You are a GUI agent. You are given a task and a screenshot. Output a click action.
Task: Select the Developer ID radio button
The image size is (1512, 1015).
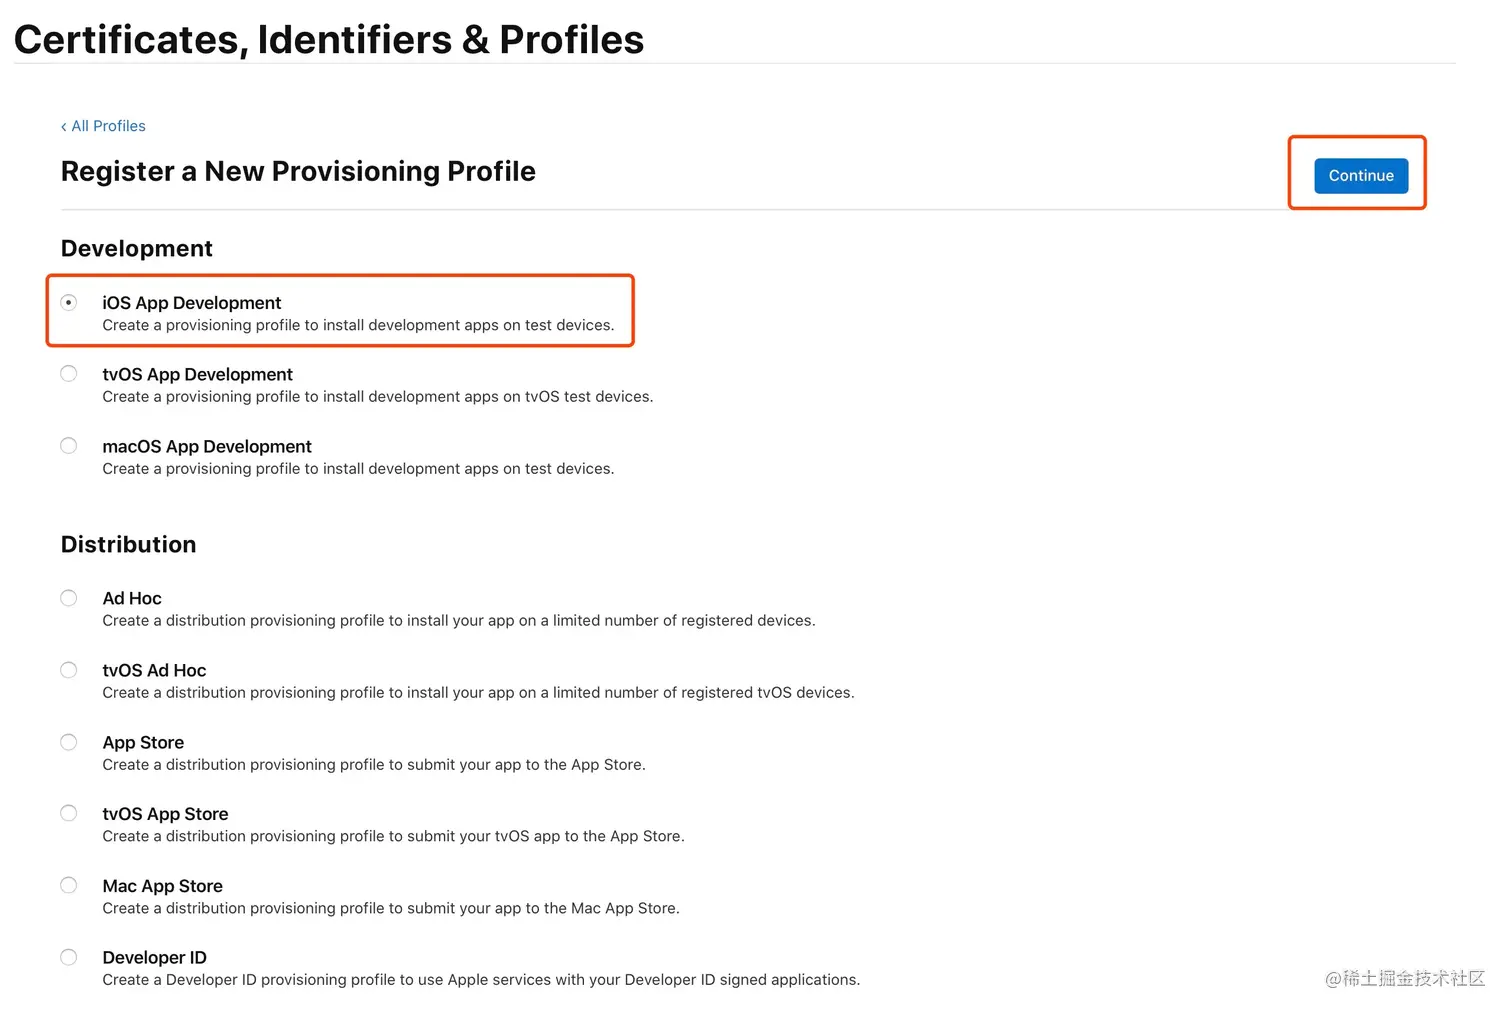[69, 957]
